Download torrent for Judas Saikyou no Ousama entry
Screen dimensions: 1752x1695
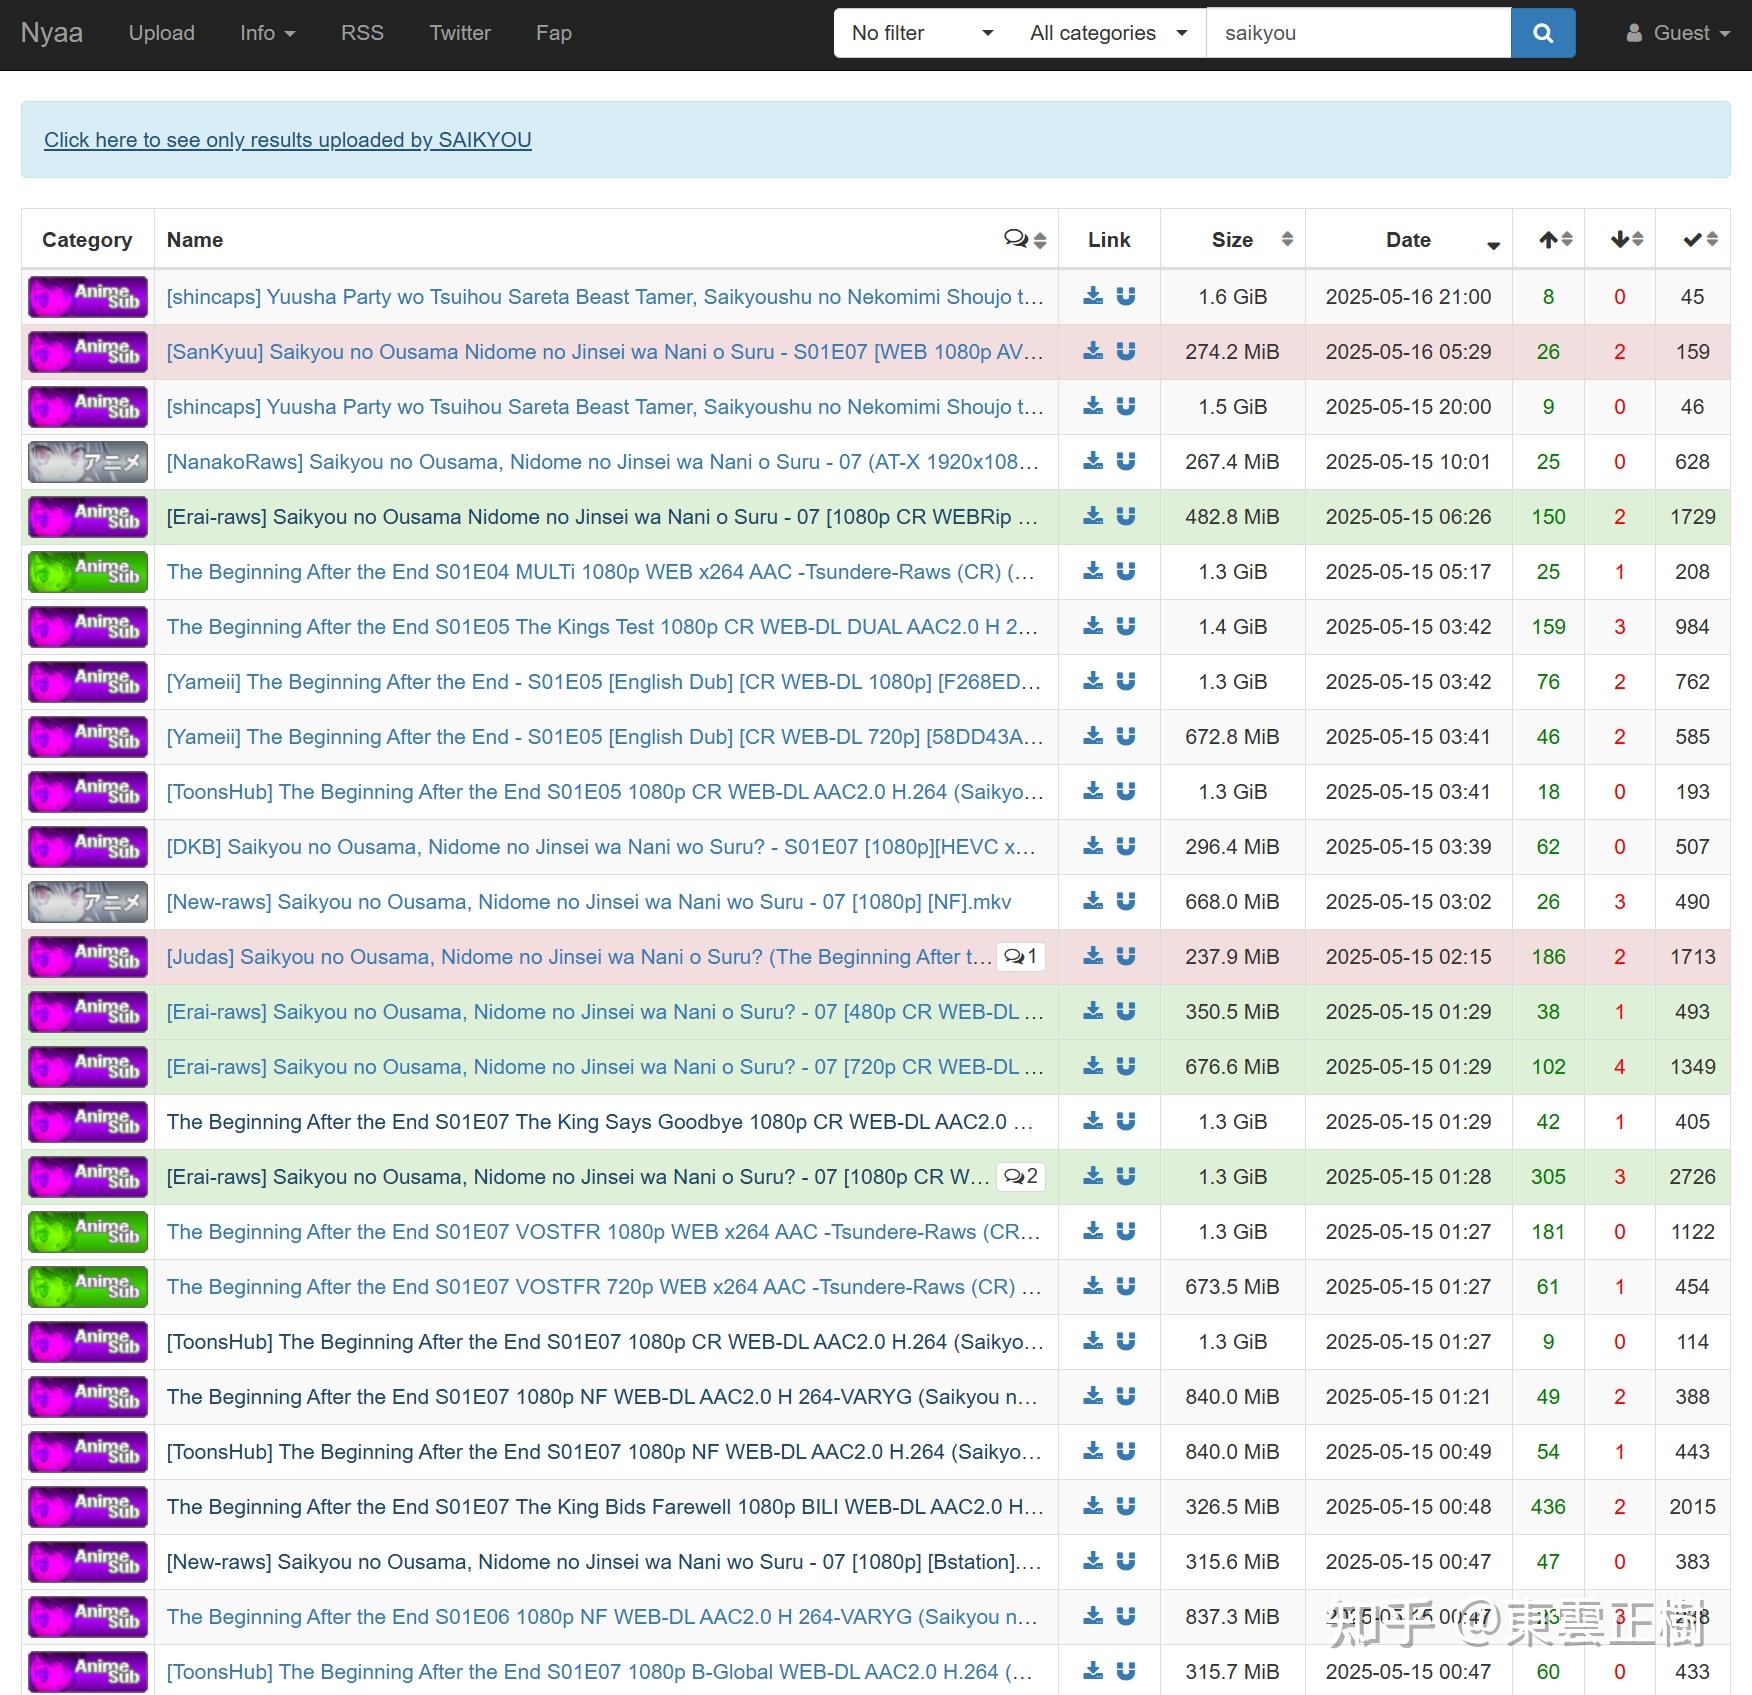pyautogui.click(x=1093, y=956)
